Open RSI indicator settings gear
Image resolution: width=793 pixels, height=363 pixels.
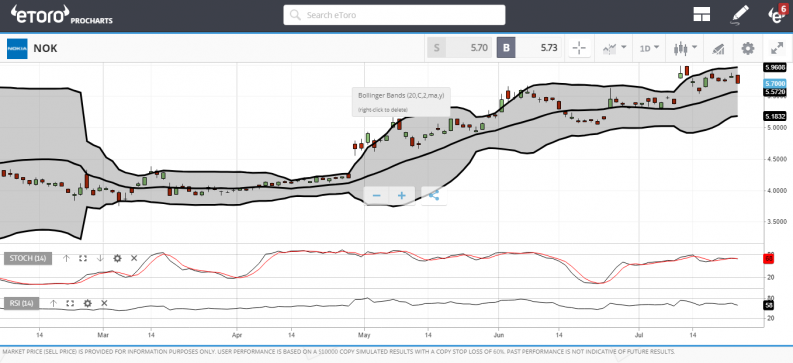pos(87,303)
